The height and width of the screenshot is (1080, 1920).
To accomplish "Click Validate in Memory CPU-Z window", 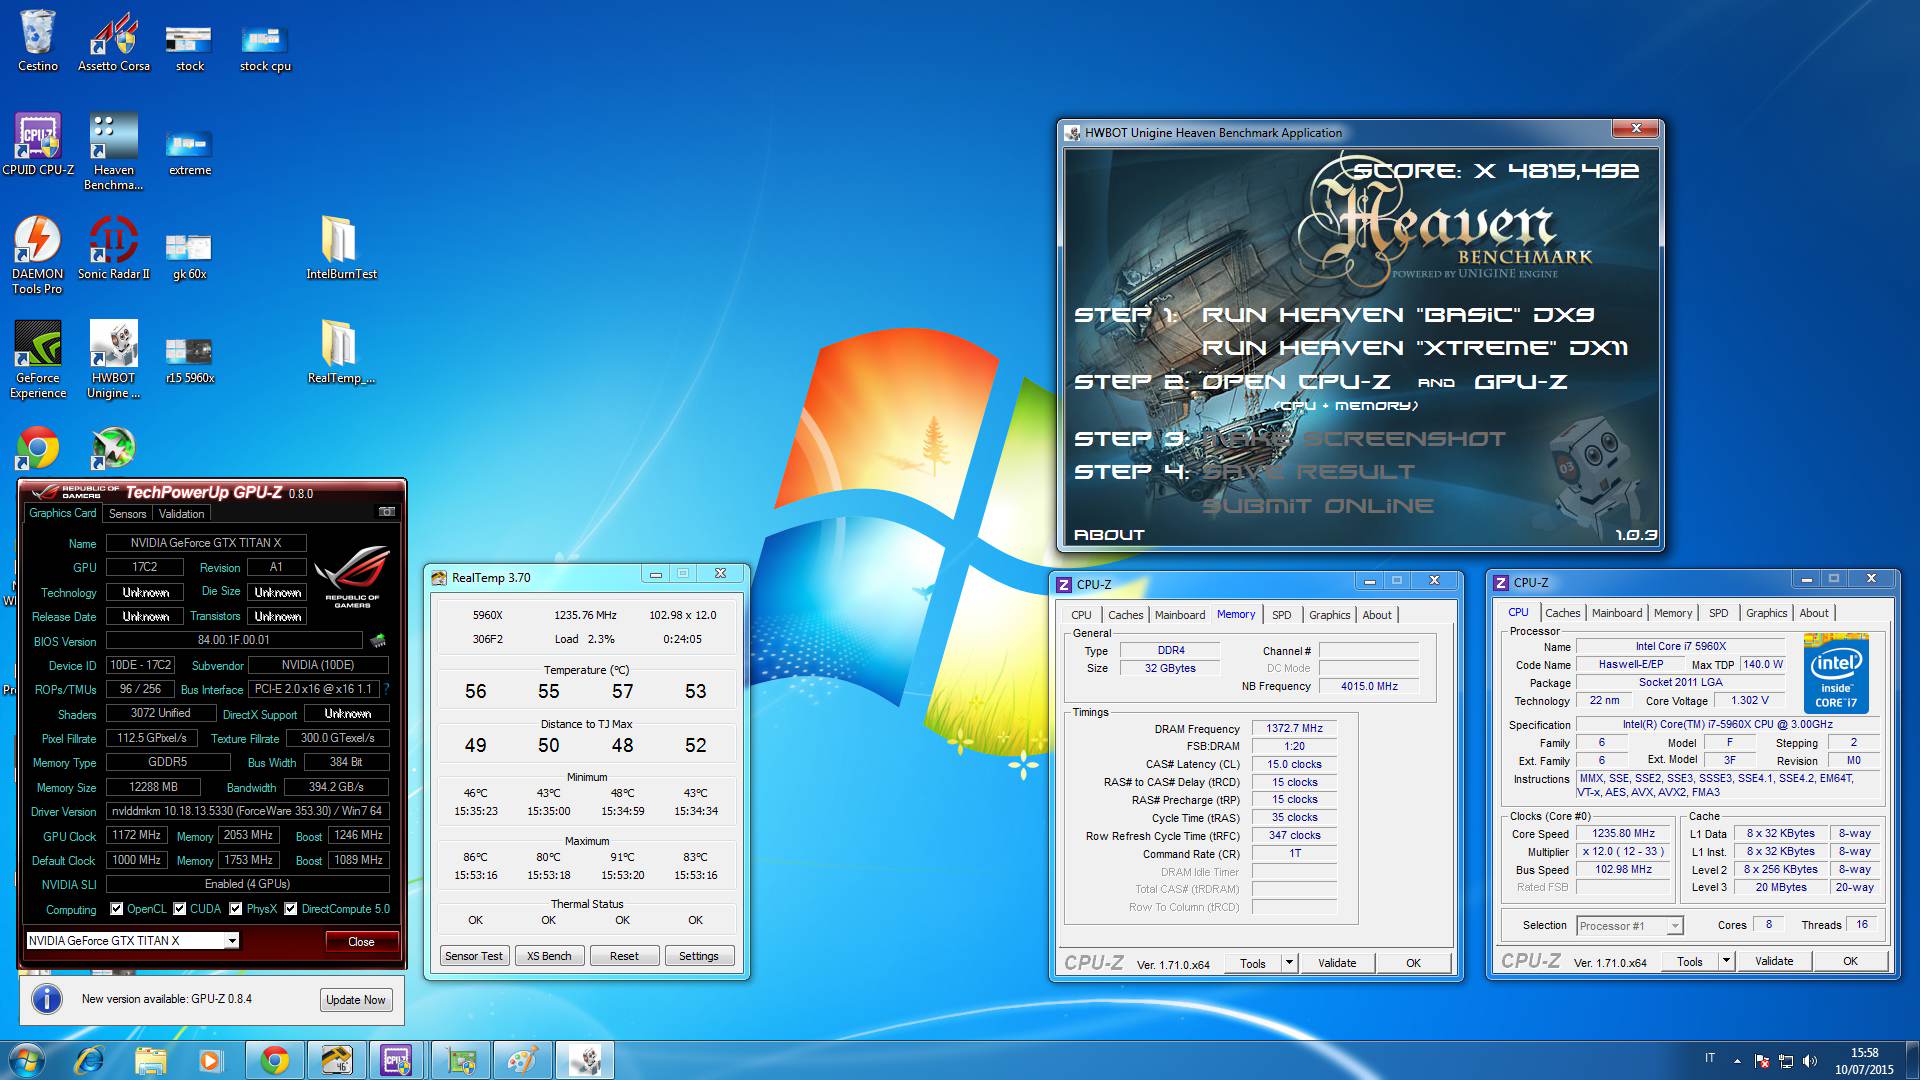I will [x=1337, y=963].
